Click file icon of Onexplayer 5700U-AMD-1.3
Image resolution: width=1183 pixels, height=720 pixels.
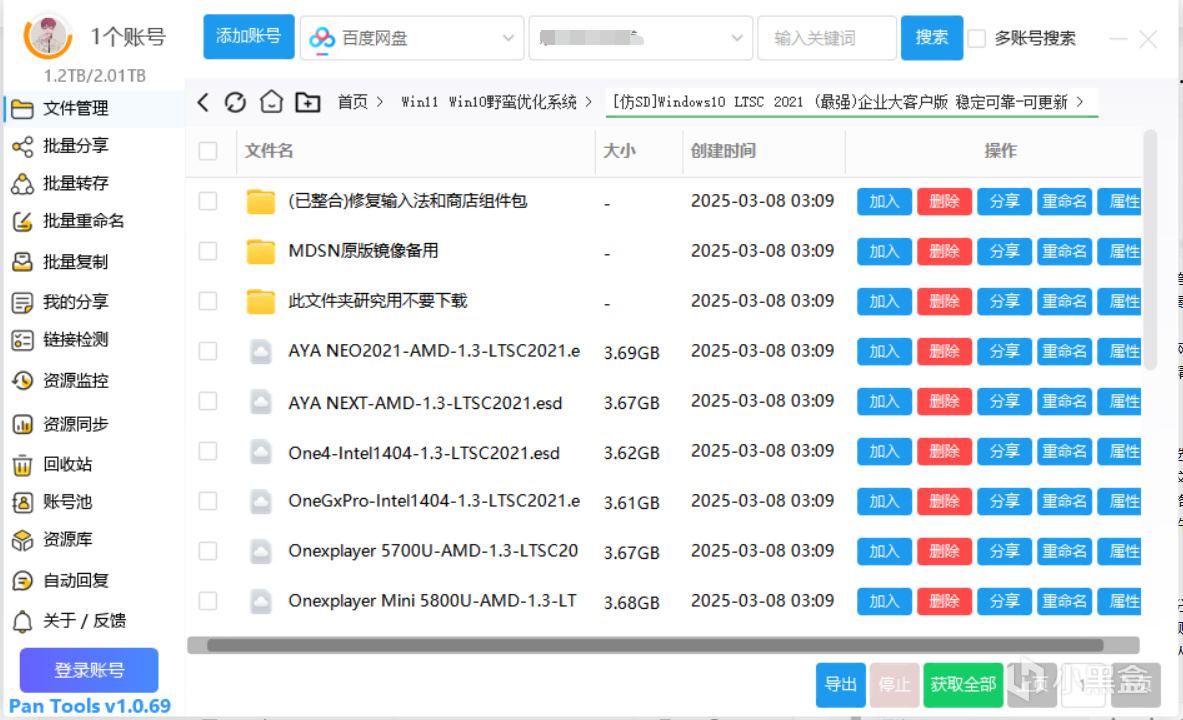(x=261, y=551)
